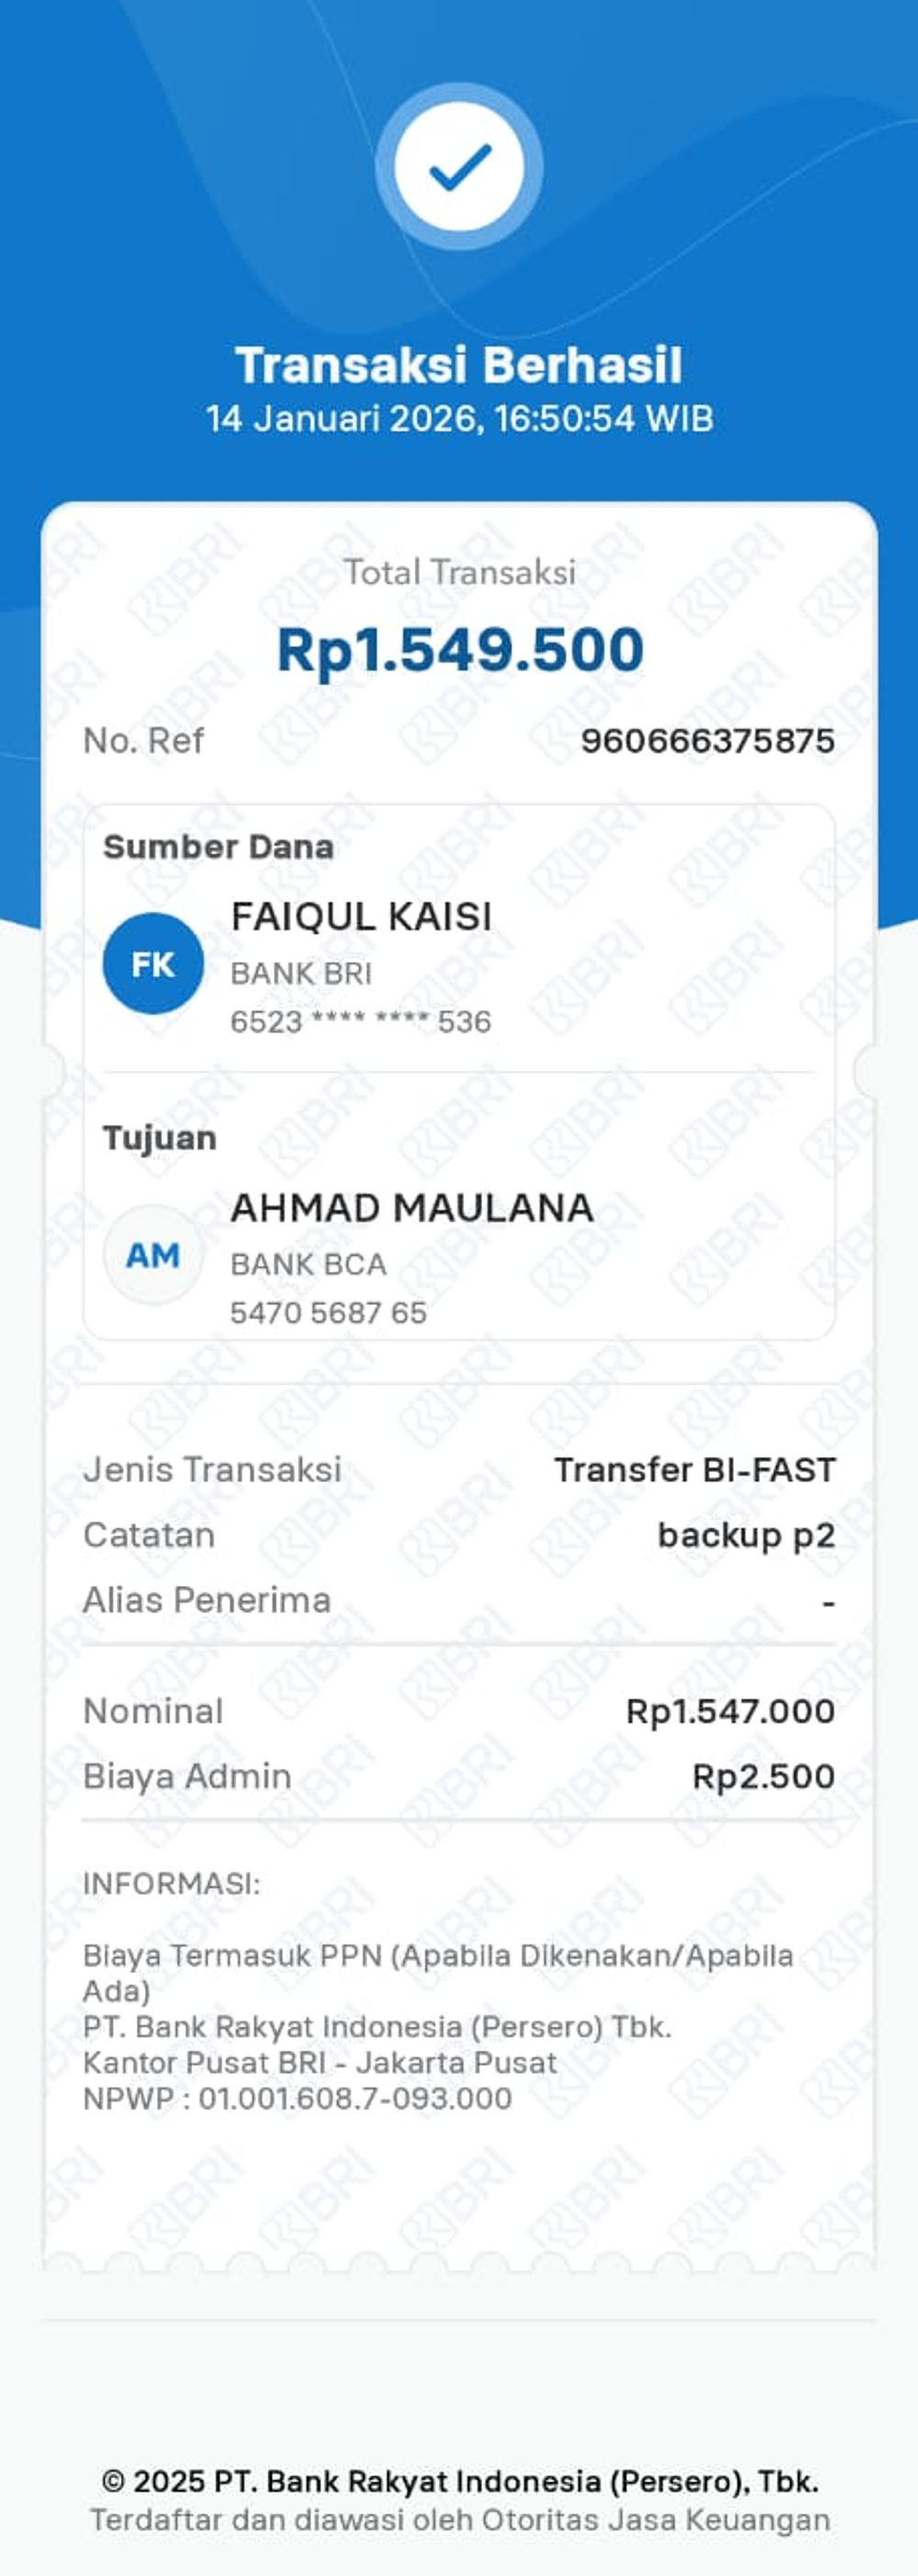
Task: Tap the total amount Rp1.549.500
Action: click(x=460, y=649)
